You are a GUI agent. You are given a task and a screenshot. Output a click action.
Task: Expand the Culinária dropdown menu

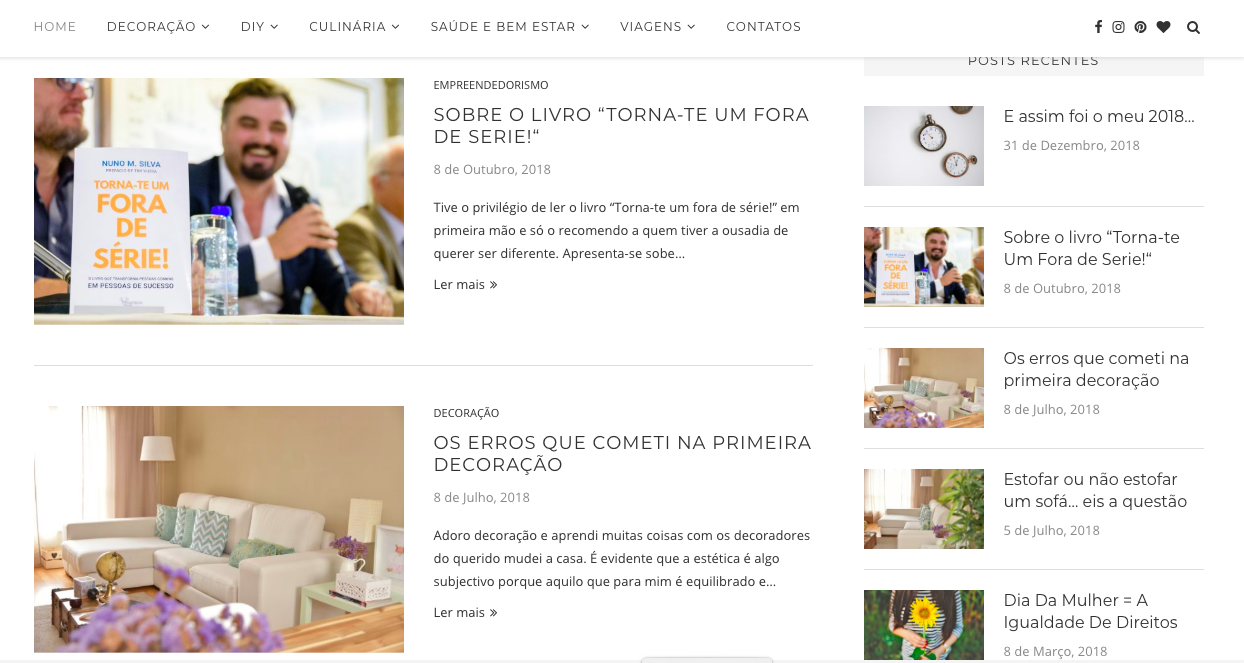(354, 27)
